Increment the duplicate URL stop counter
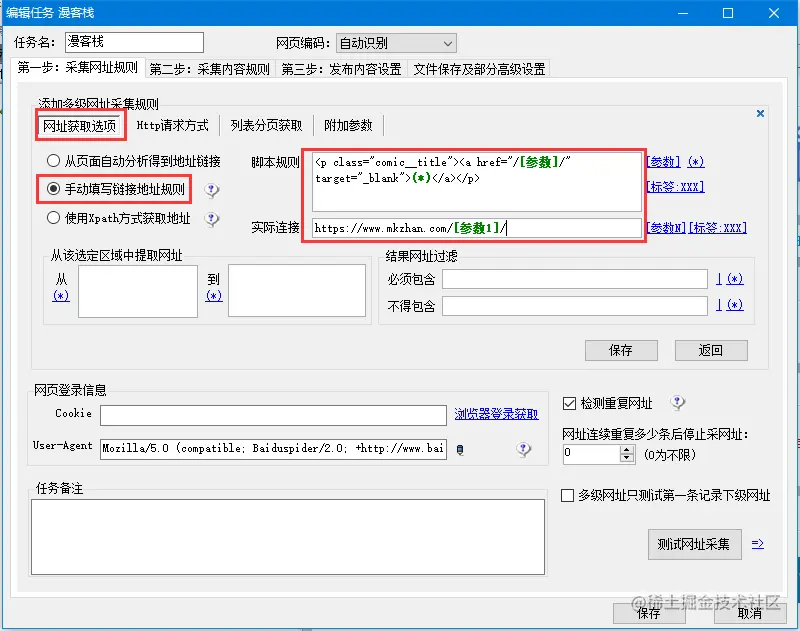Image resolution: width=800 pixels, height=631 pixels. (x=626, y=448)
